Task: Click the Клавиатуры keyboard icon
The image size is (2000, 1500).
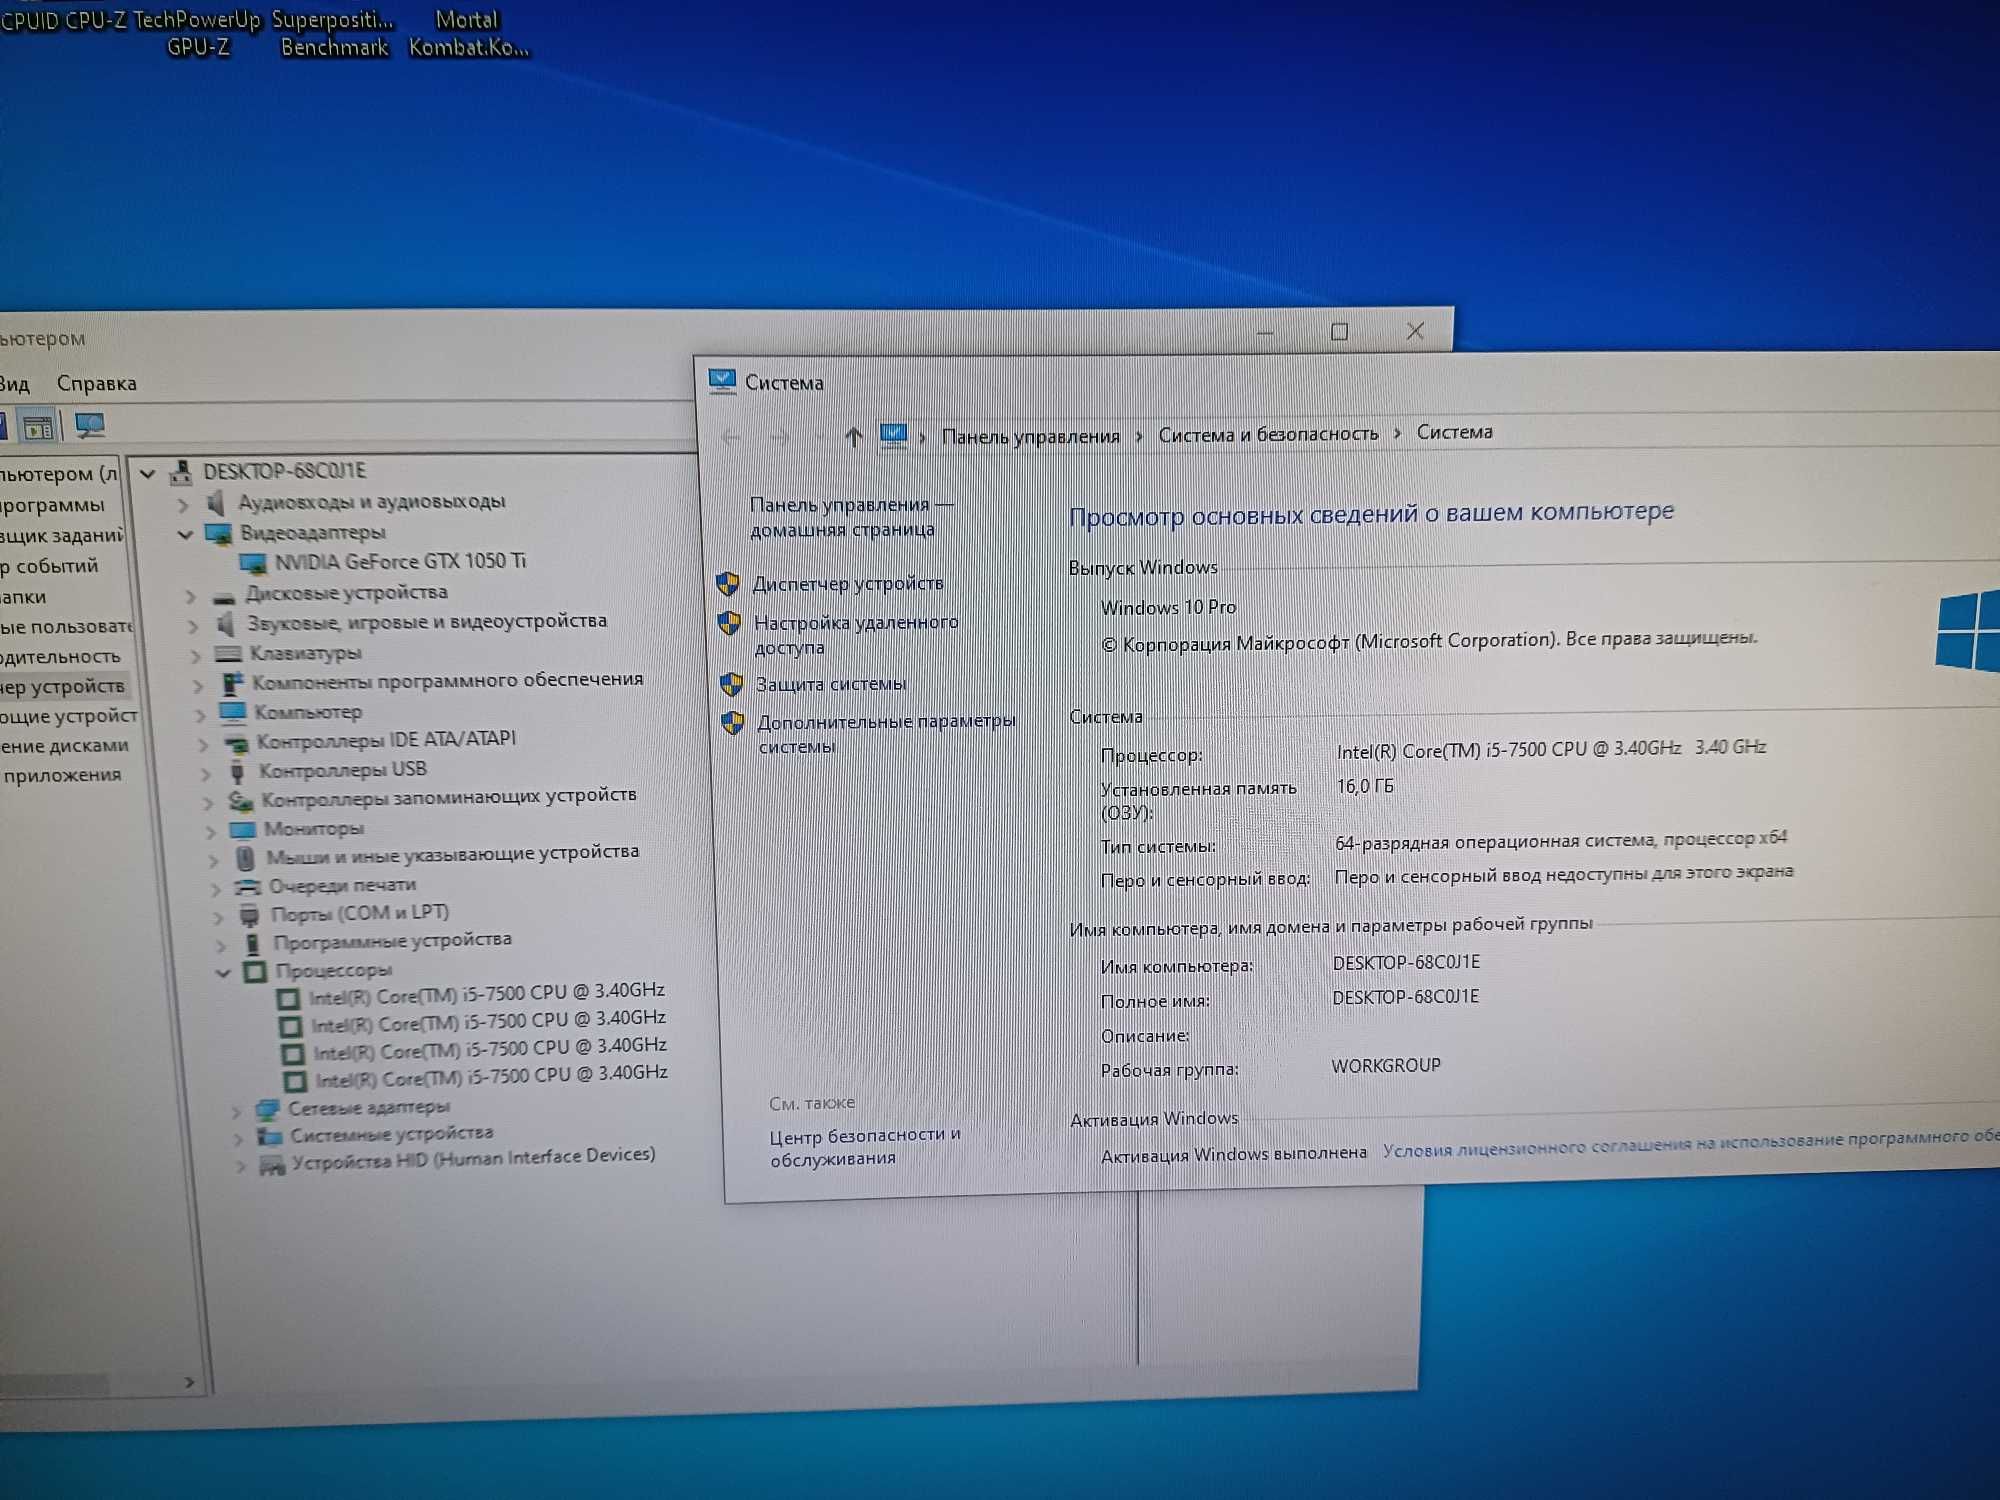Action: (229, 654)
